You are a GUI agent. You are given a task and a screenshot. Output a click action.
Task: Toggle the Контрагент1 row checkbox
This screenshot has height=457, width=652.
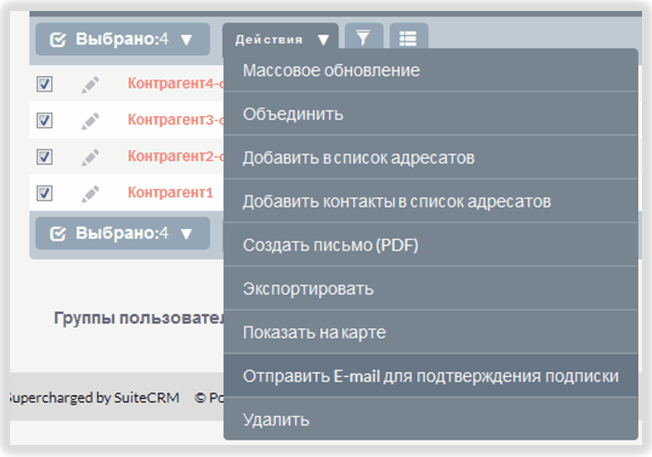(x=44, y=193)
